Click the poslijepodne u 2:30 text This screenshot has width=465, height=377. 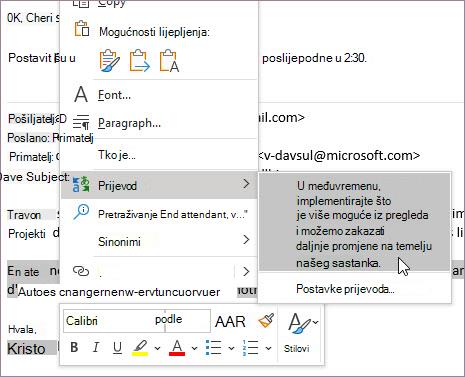[x=314, y=58]
